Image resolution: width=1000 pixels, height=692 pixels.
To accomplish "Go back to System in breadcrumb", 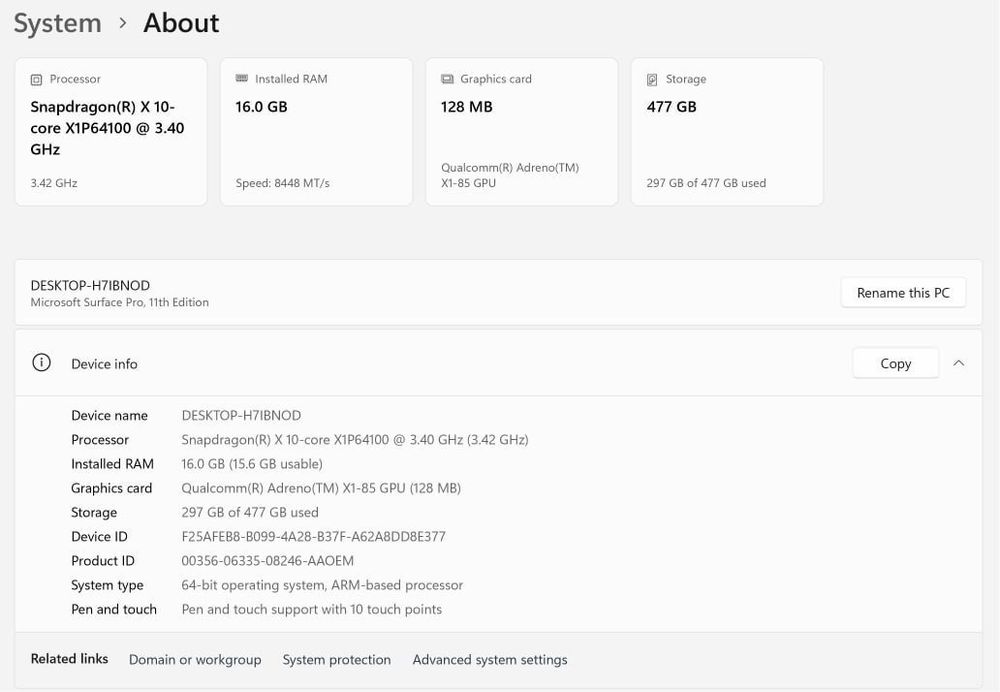I will pos(57,24).
